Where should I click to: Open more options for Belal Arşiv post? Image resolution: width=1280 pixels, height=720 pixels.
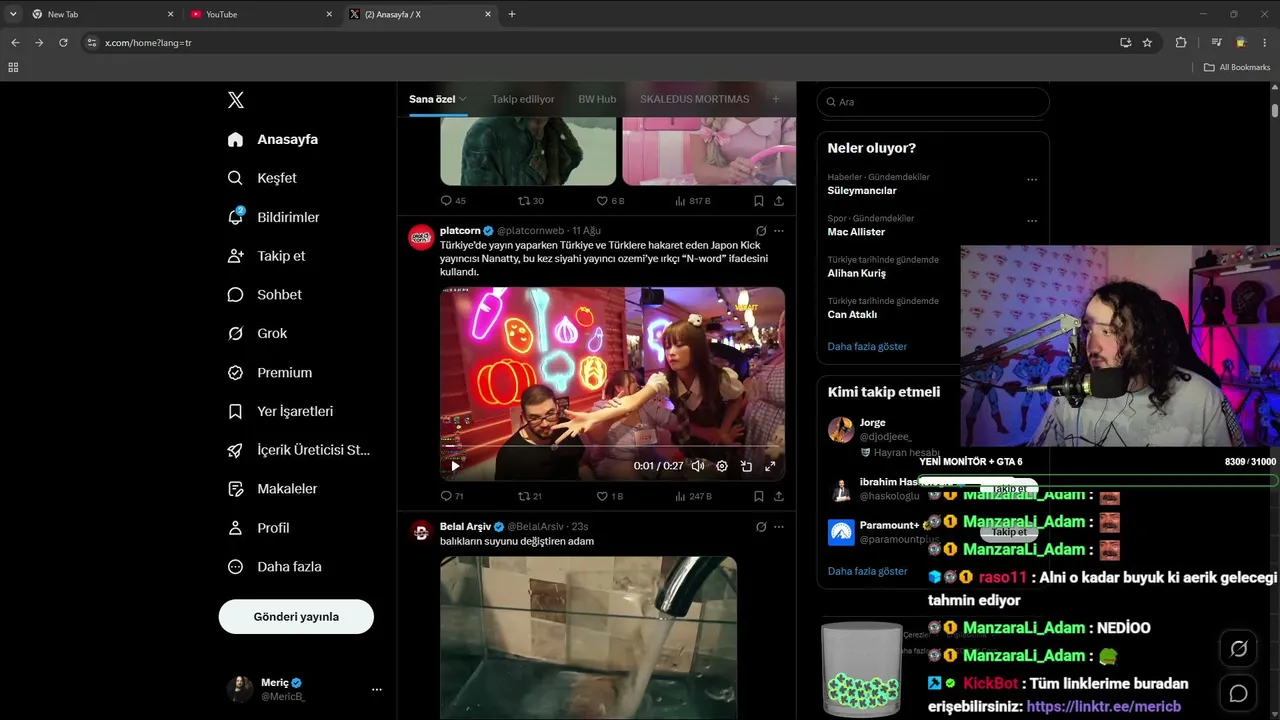[x=779, y=527]
